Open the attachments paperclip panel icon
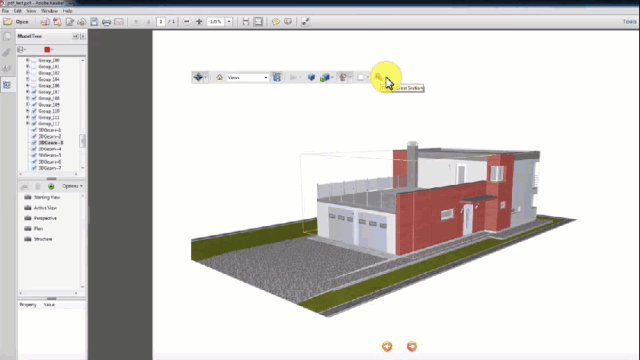 [x=7, y=53]
